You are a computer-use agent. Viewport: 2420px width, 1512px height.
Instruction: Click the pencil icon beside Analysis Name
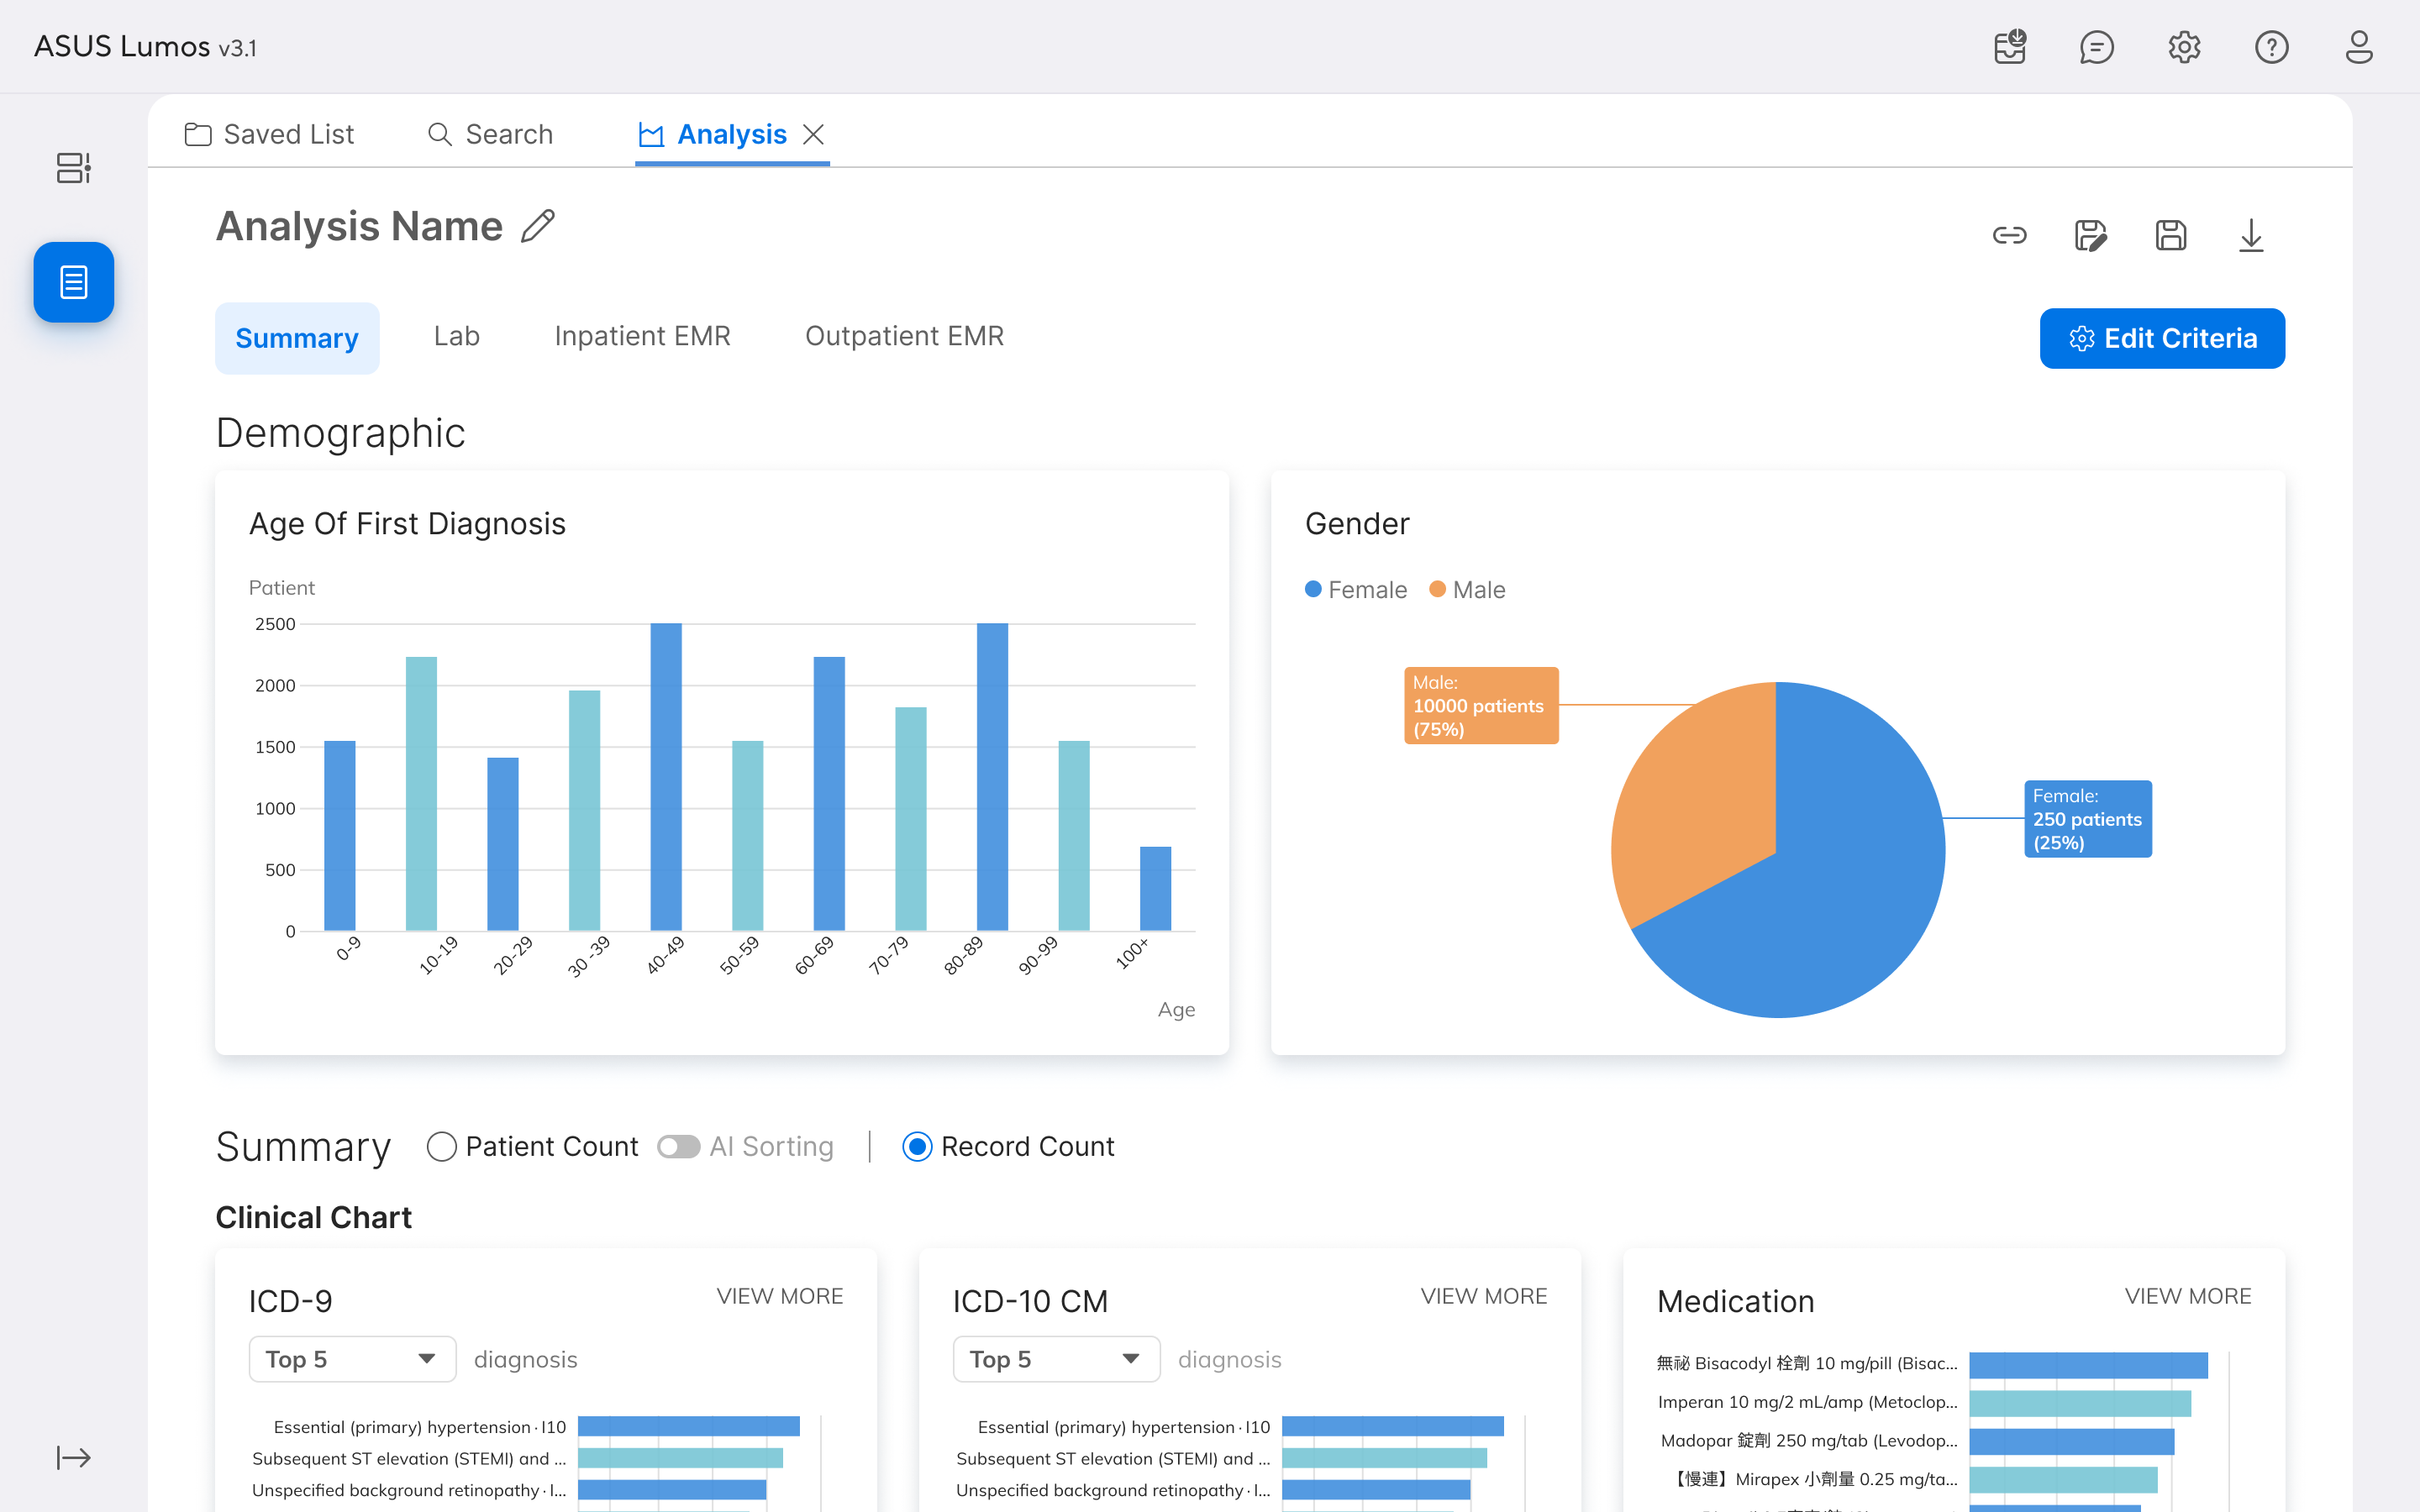coord(538,226)
